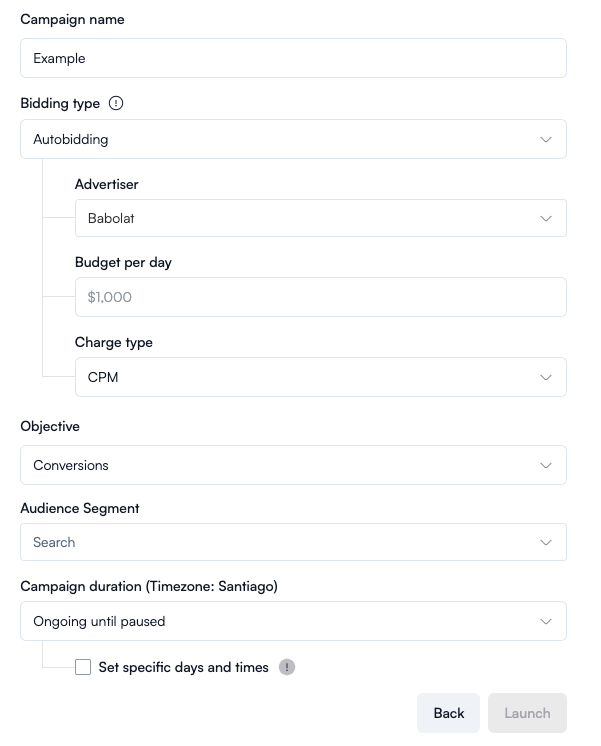Image resolution: width=601 pixels, height=746 pixels.
Task: Click the Budget per day input
Action: pos(320,297)
